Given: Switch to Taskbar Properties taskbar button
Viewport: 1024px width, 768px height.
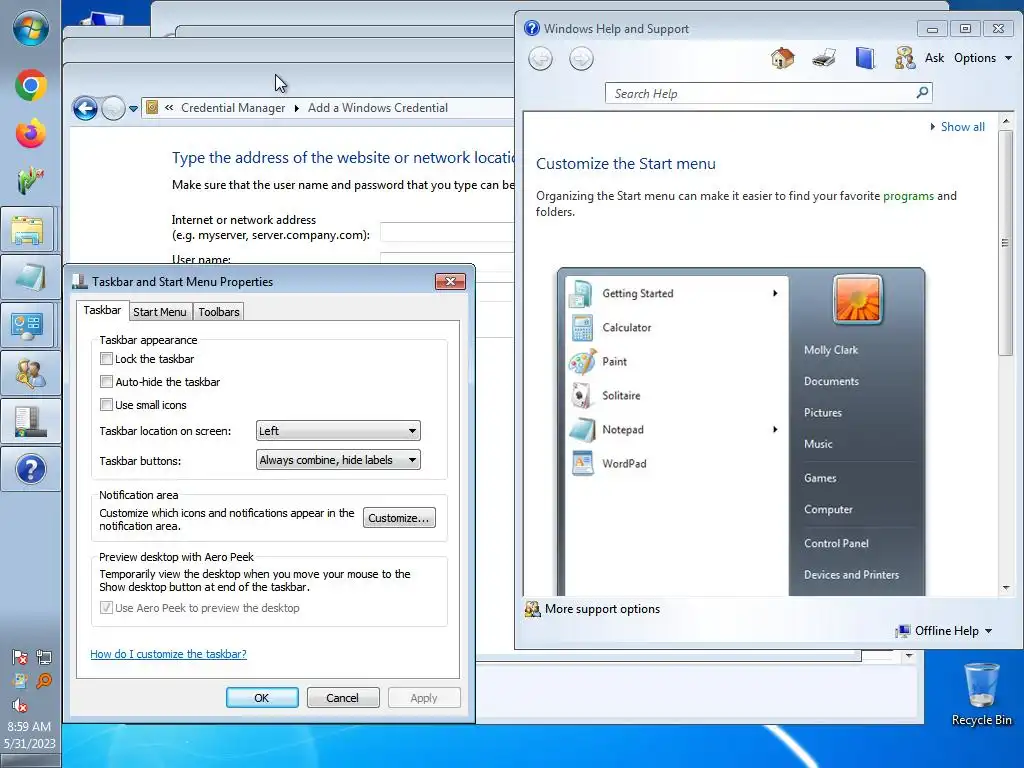Looking at the screenshot, I should [29, 421].
